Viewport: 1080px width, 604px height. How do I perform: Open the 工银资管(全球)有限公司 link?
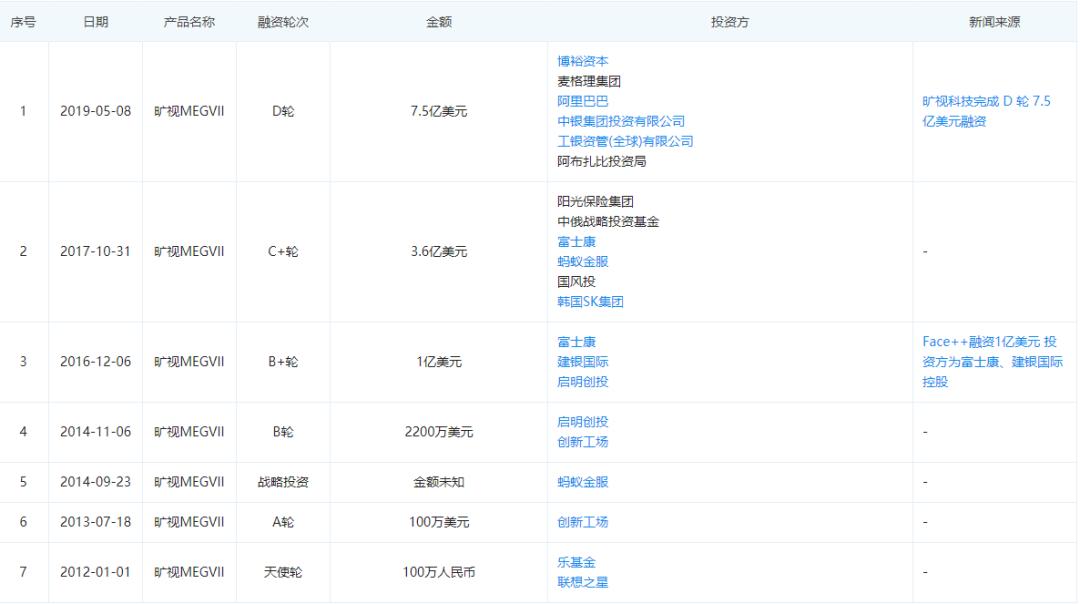(x=625, y=141)
